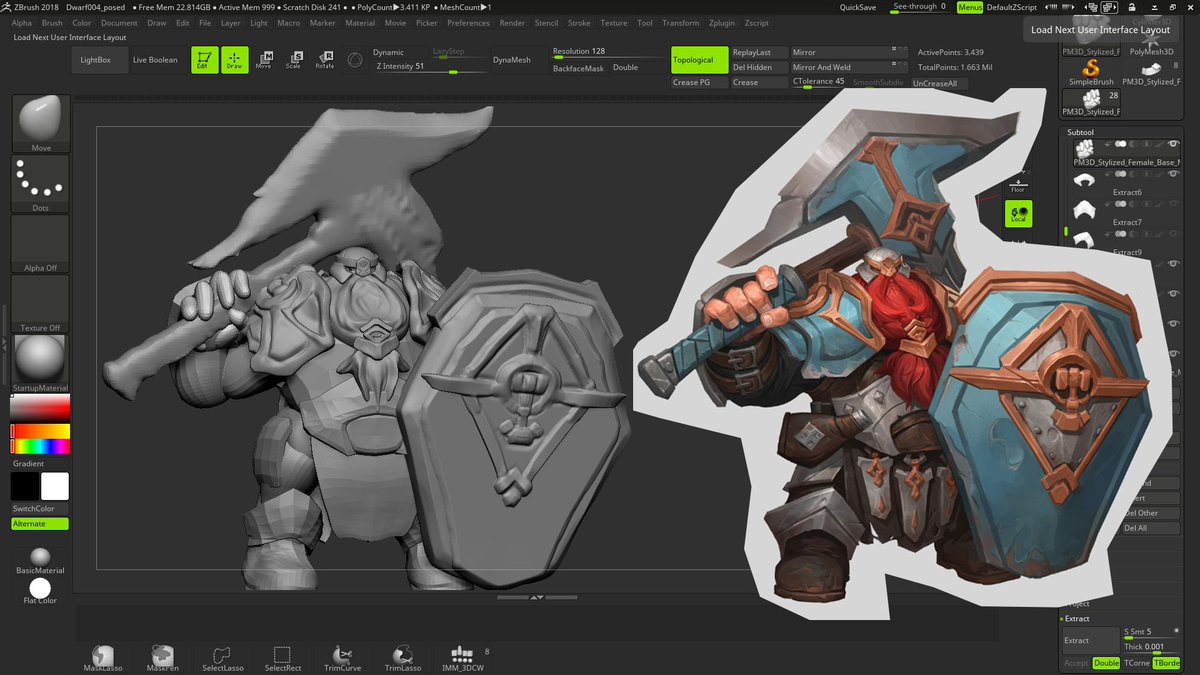1200x675 pixels.
Task: Open the Preferences menu
Action: (x=468, y=22)
